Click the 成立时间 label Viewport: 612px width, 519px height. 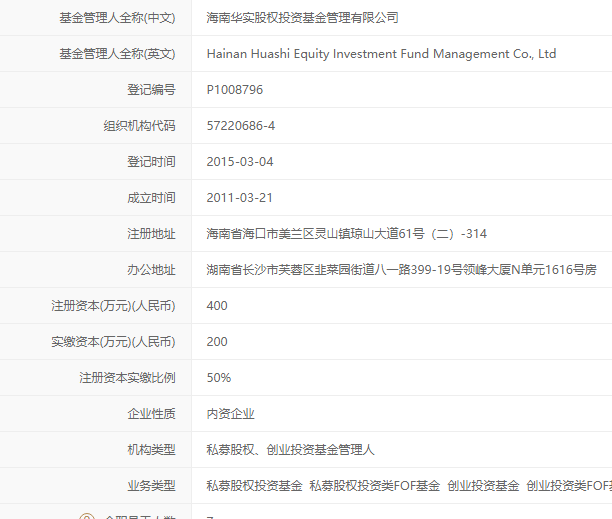click(151, 198)
